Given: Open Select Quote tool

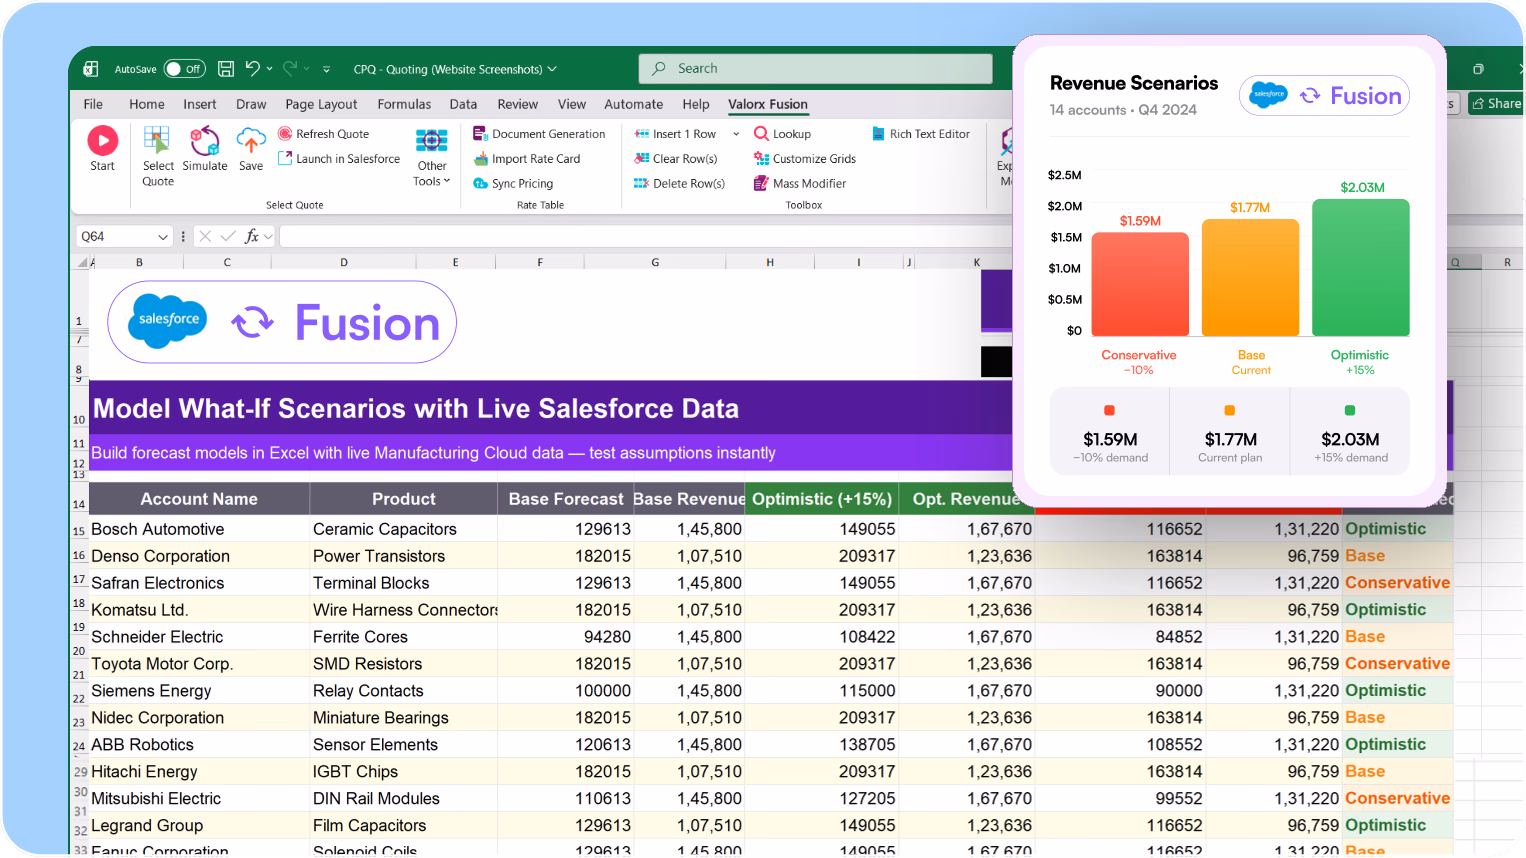Looking at the screenshot, I should coord(157,156).
